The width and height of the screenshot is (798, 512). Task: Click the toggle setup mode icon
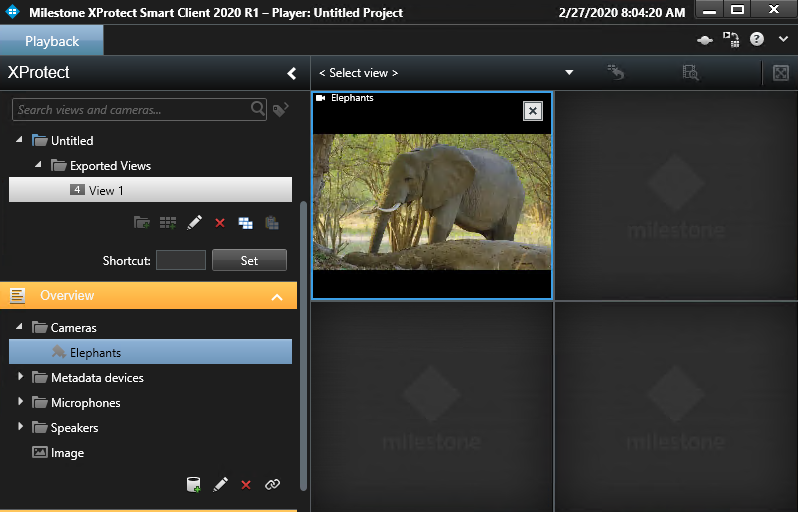coord(731,40)
